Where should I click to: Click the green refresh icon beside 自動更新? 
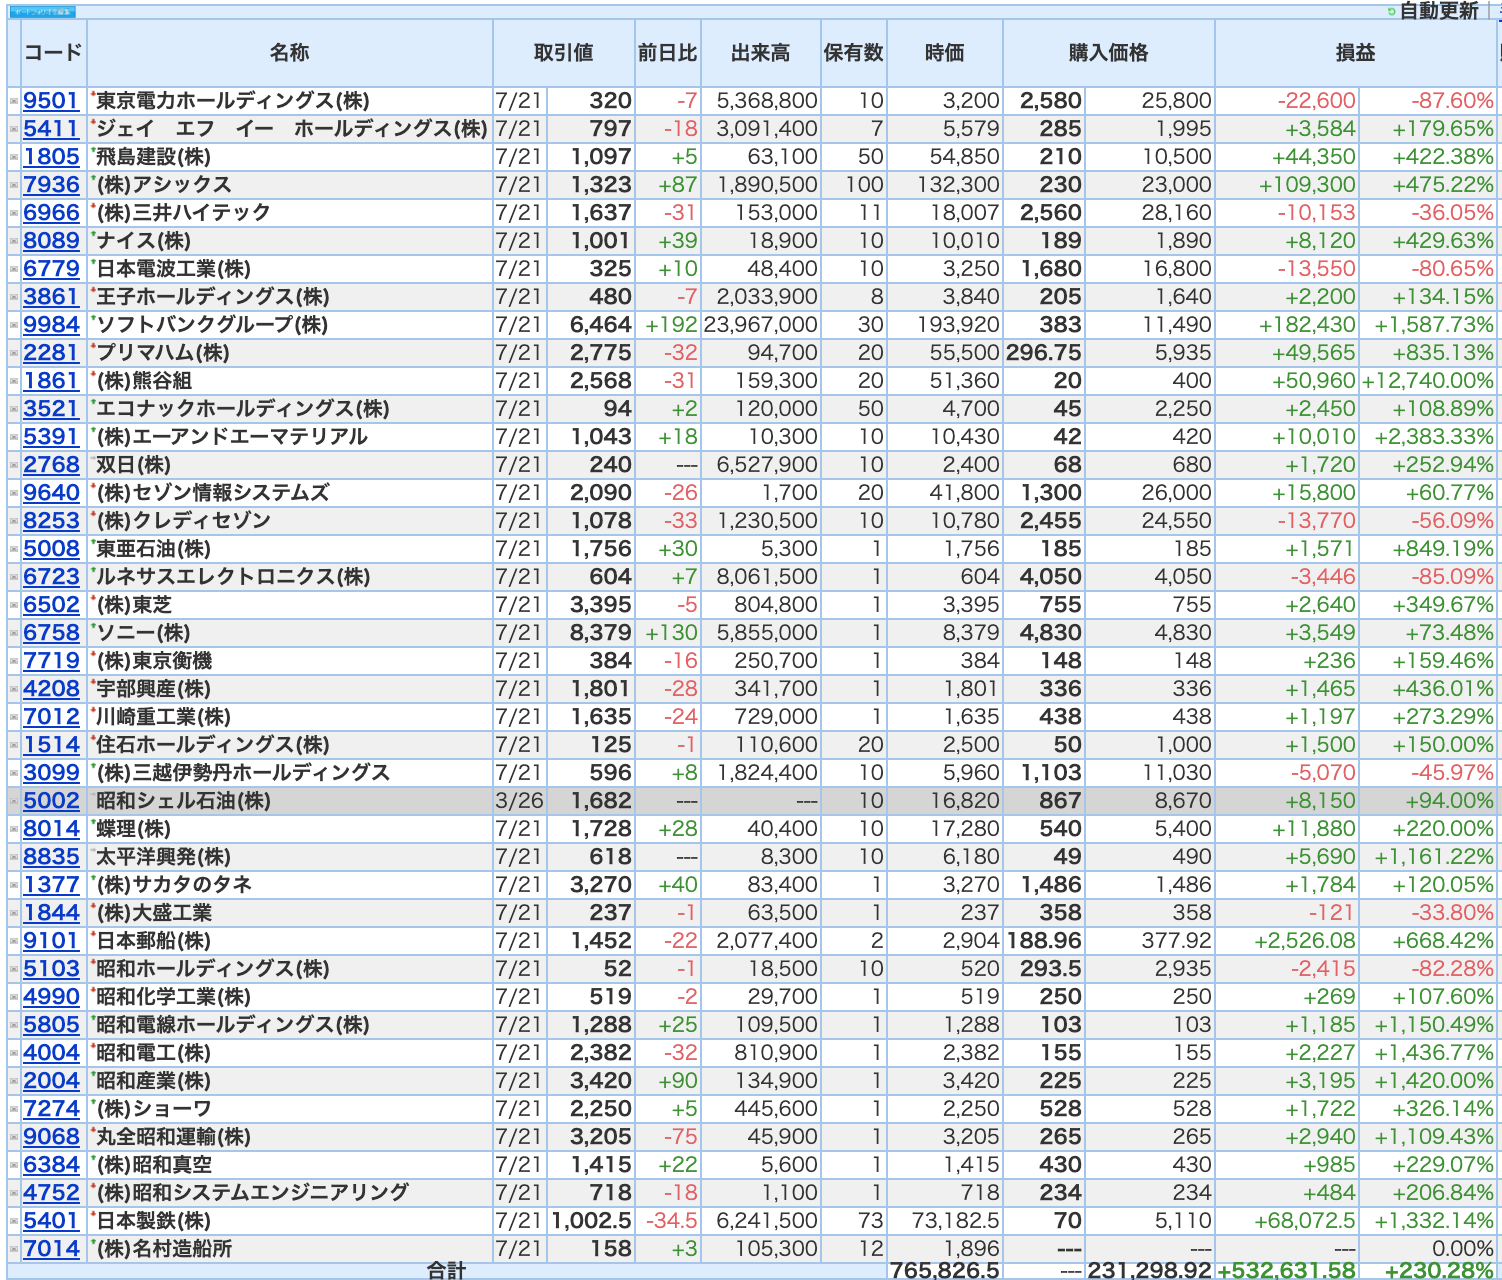click(1392, 11)
